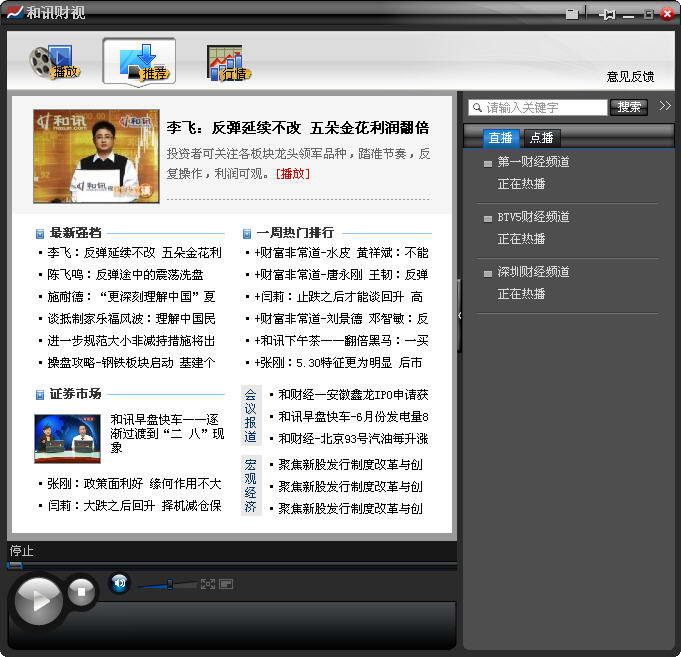Open headline 李飞：反弹延续不改 五朵金花利润翻倍
The image size is (681, 657).
pyautogui.click(x=298, y=128)
